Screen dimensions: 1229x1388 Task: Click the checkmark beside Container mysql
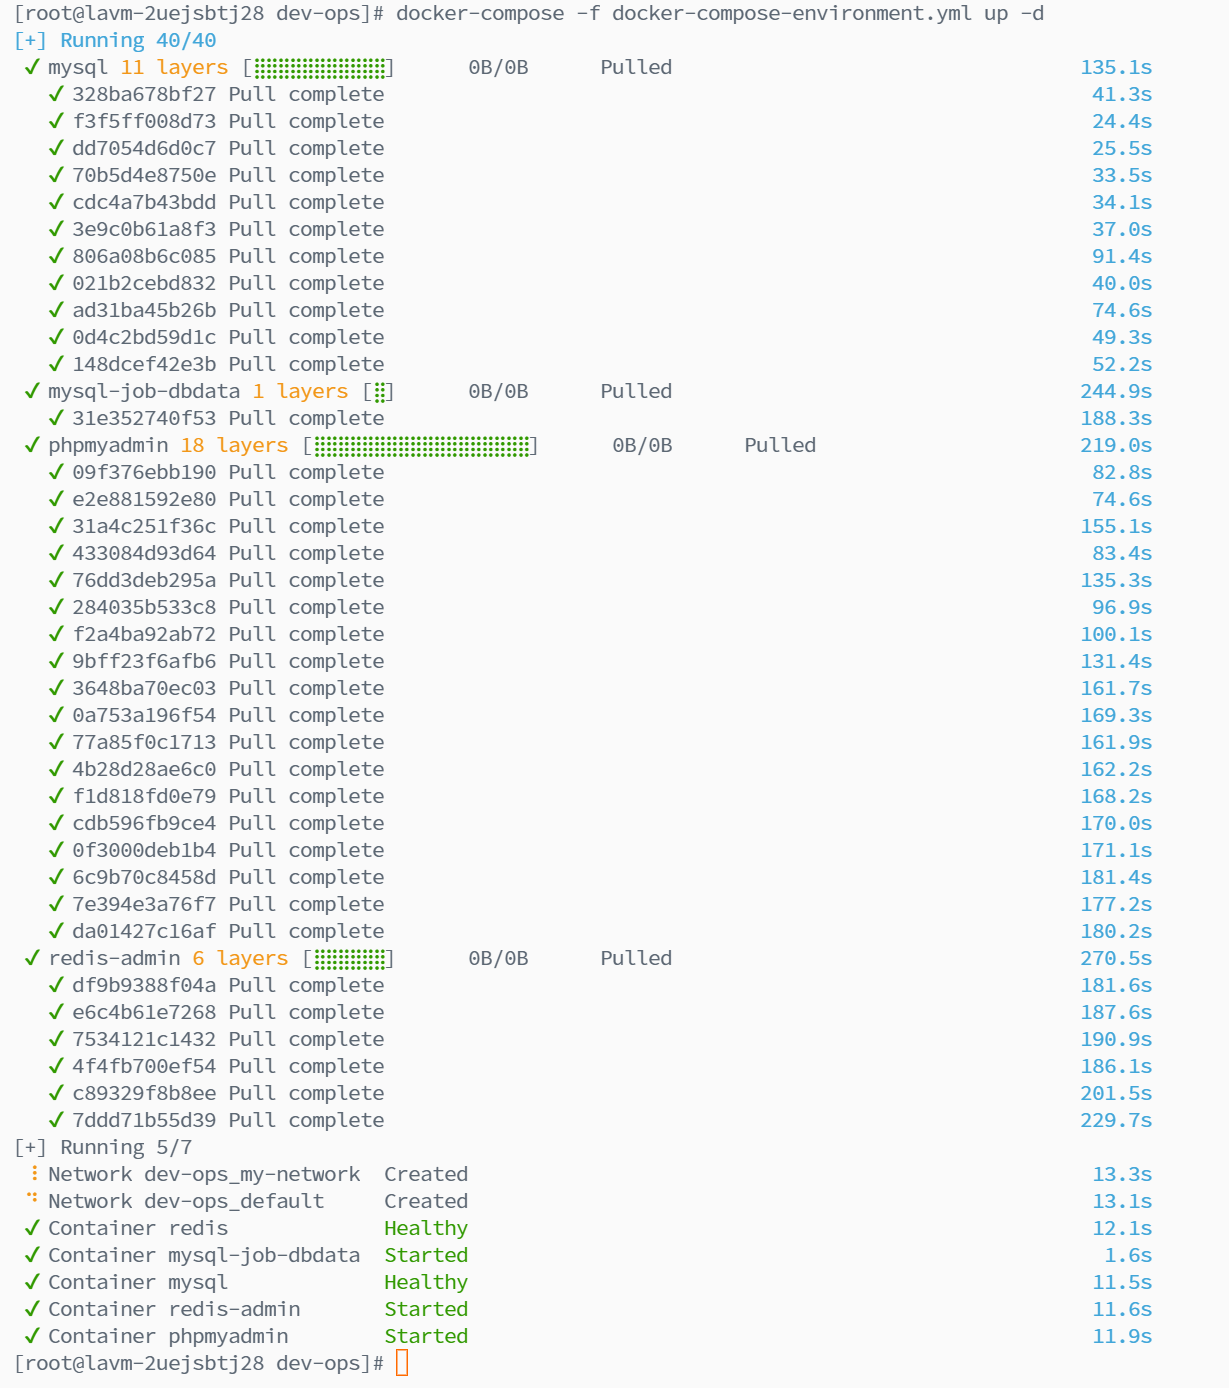coord(32,1283)
